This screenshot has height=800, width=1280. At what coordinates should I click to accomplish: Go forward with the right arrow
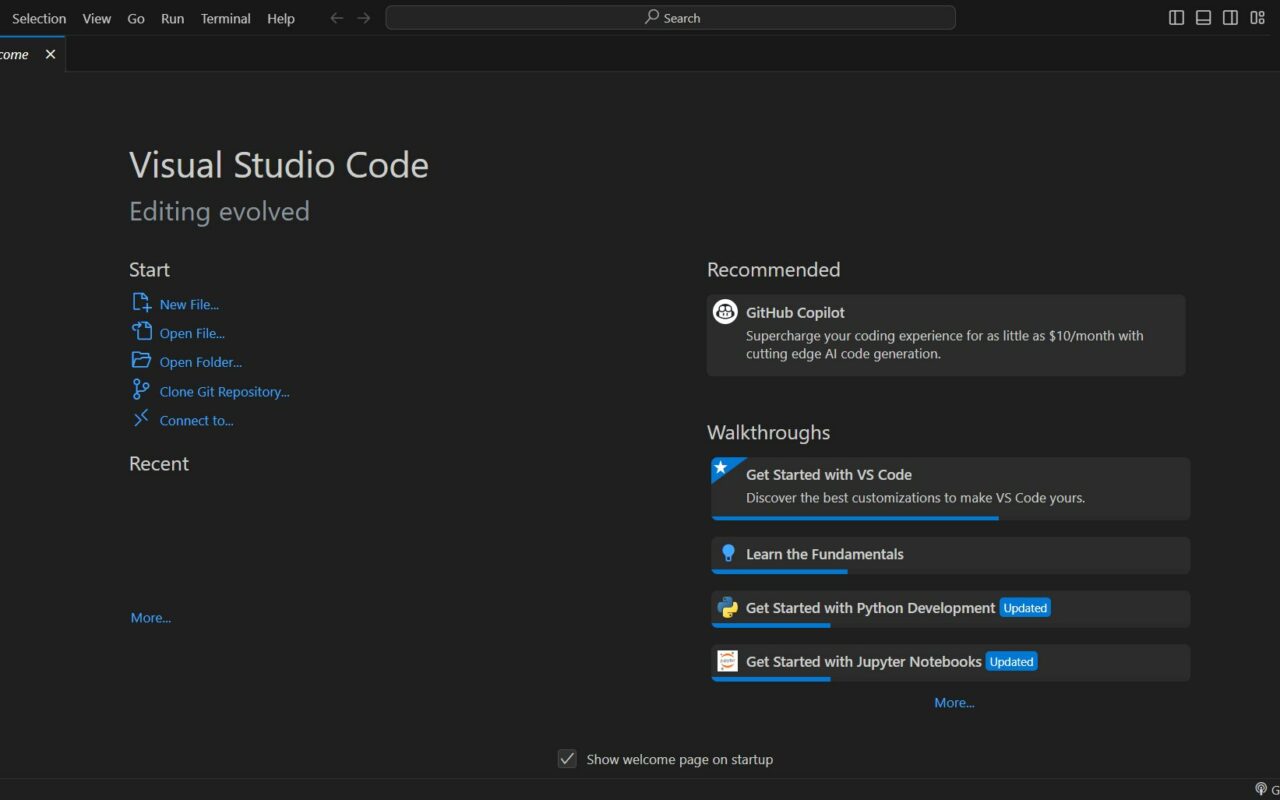(x=364, y=18)
